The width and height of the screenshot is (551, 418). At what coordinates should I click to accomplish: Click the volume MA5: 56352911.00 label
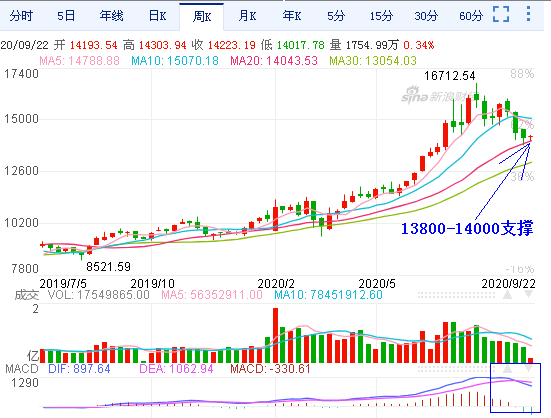coord(212,295)
